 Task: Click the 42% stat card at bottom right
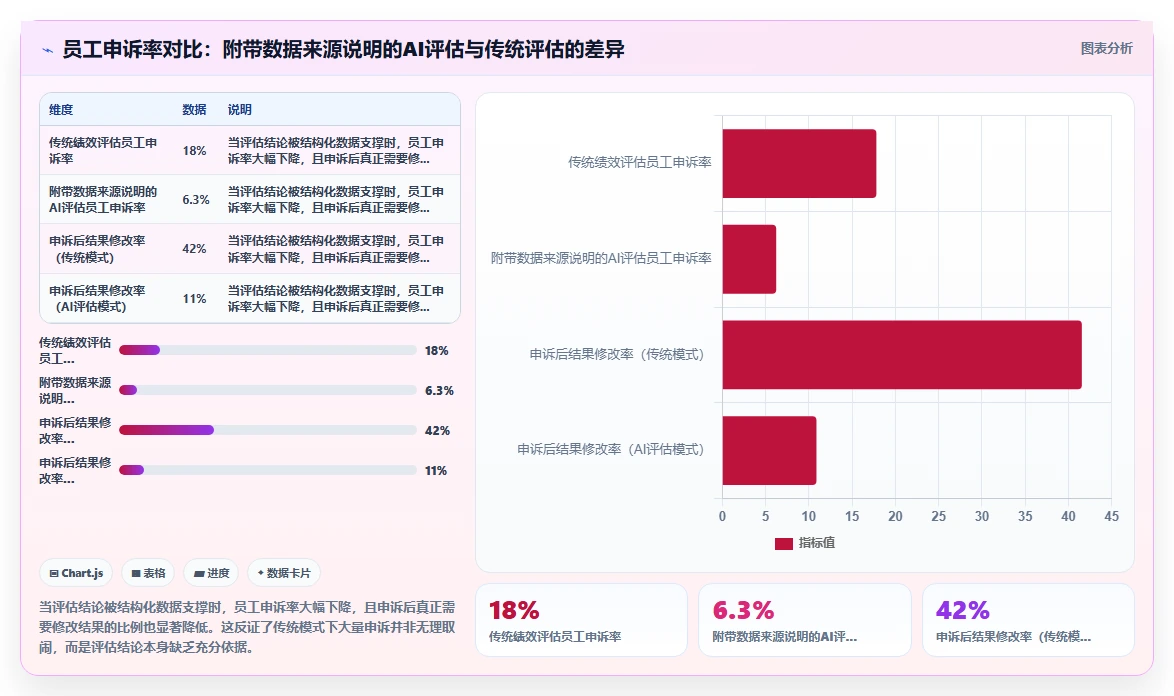(1028, 620)
